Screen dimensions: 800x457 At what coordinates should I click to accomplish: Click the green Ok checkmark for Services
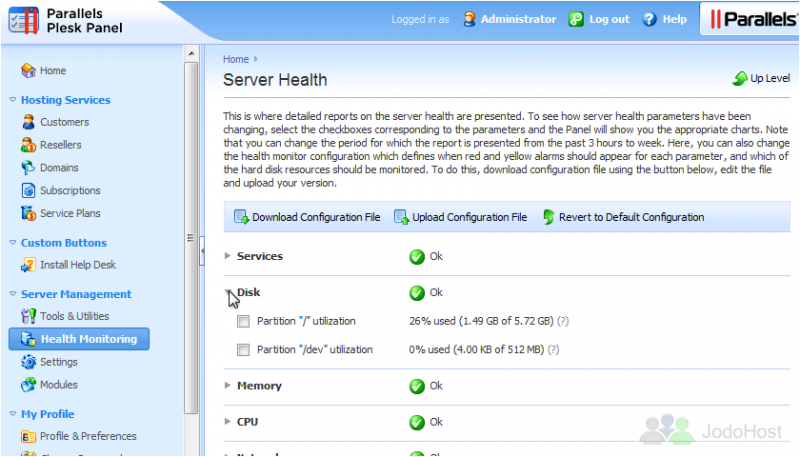coord(417,257)
